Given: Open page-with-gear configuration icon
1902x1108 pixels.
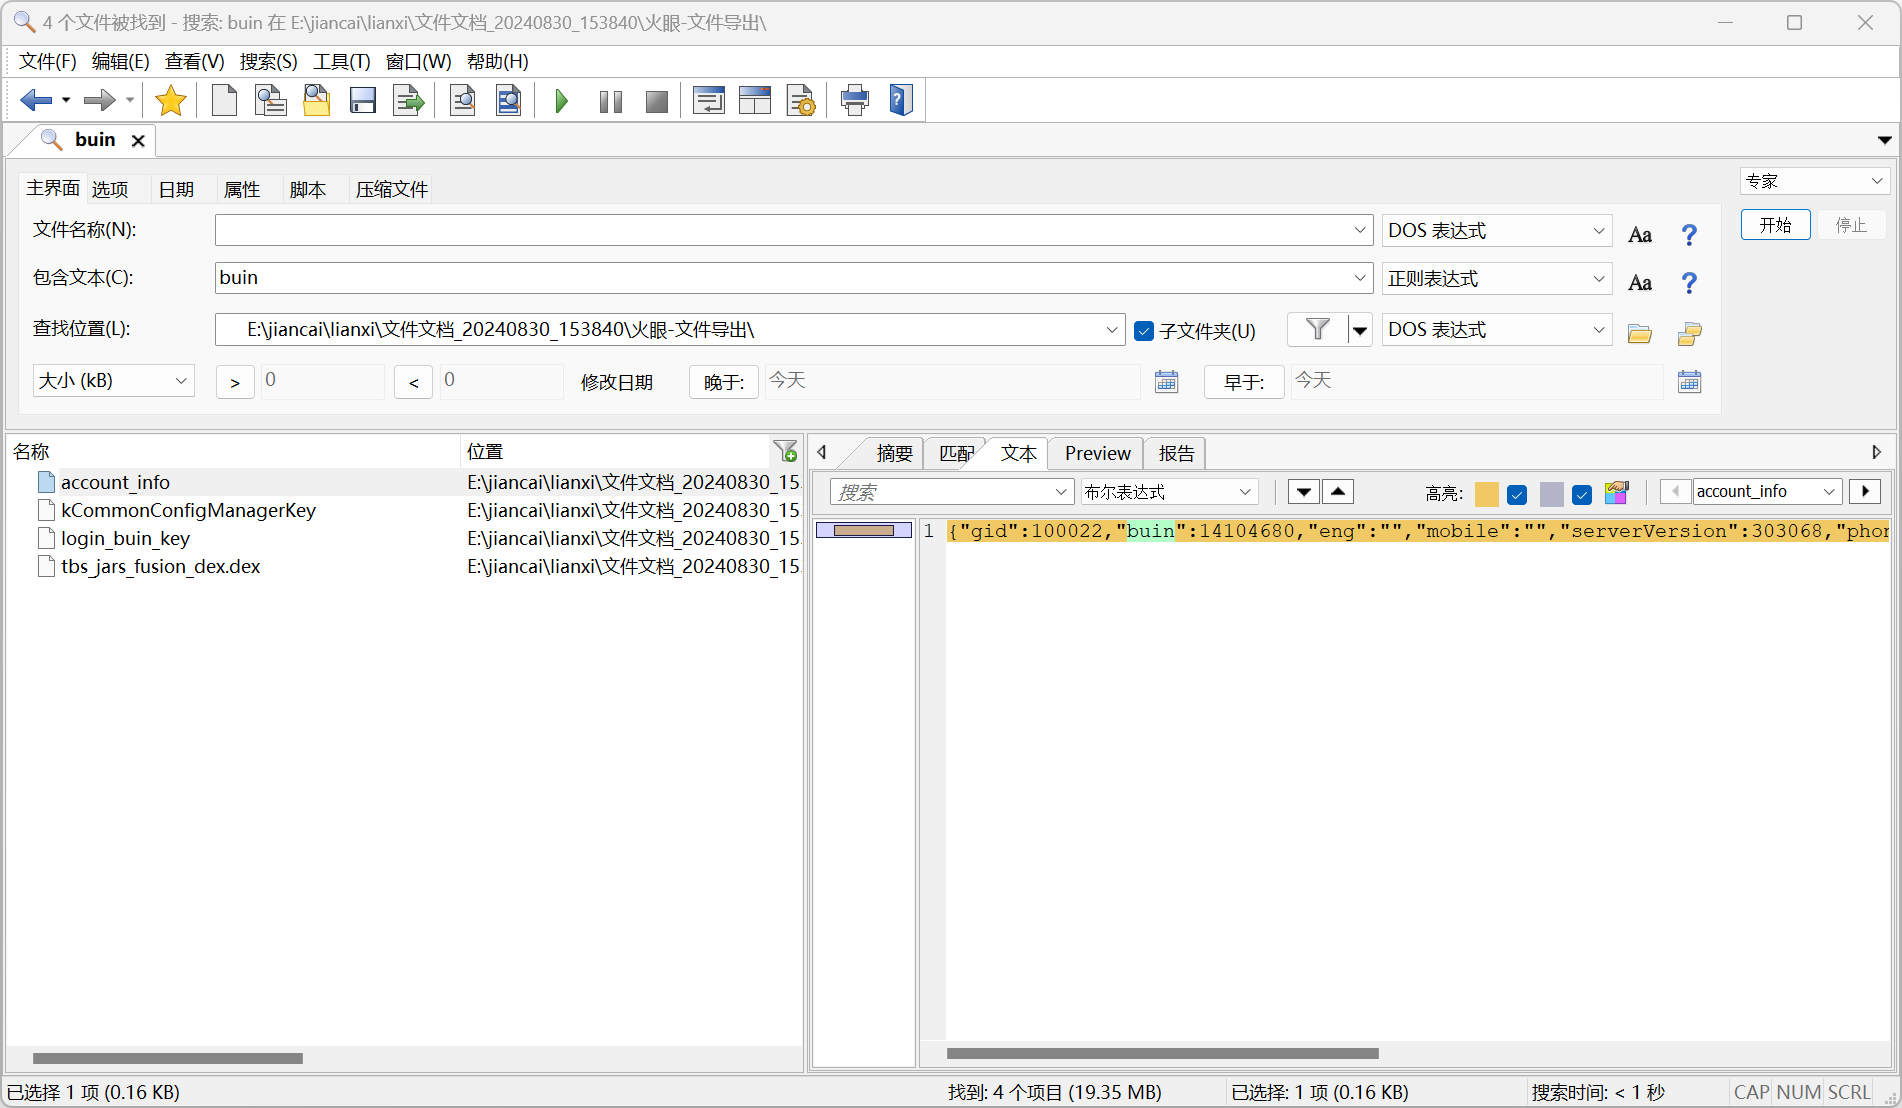Looking at the screenshot, I should click(x=801, y=100).
